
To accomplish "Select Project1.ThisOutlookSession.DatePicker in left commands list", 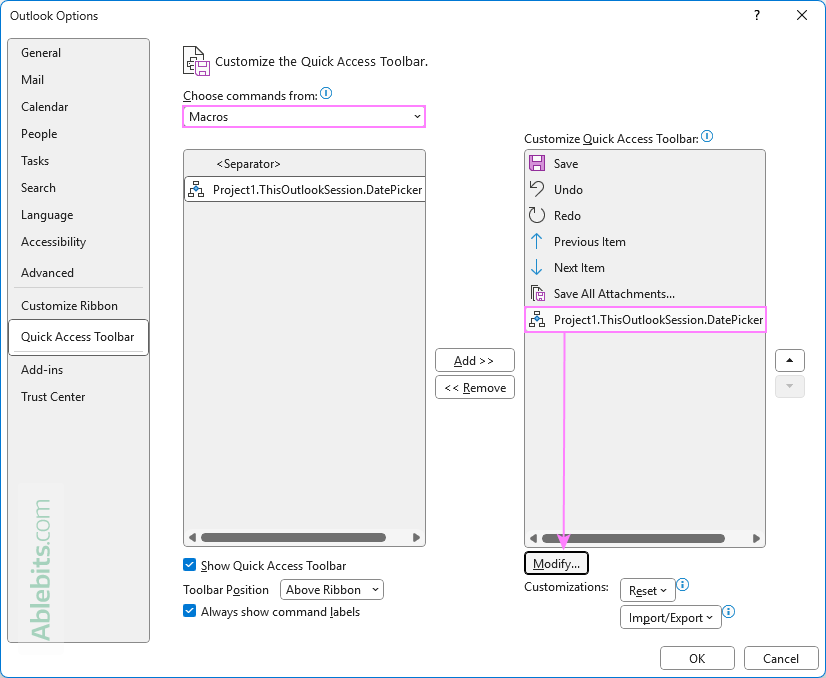I will pos(304,189).
